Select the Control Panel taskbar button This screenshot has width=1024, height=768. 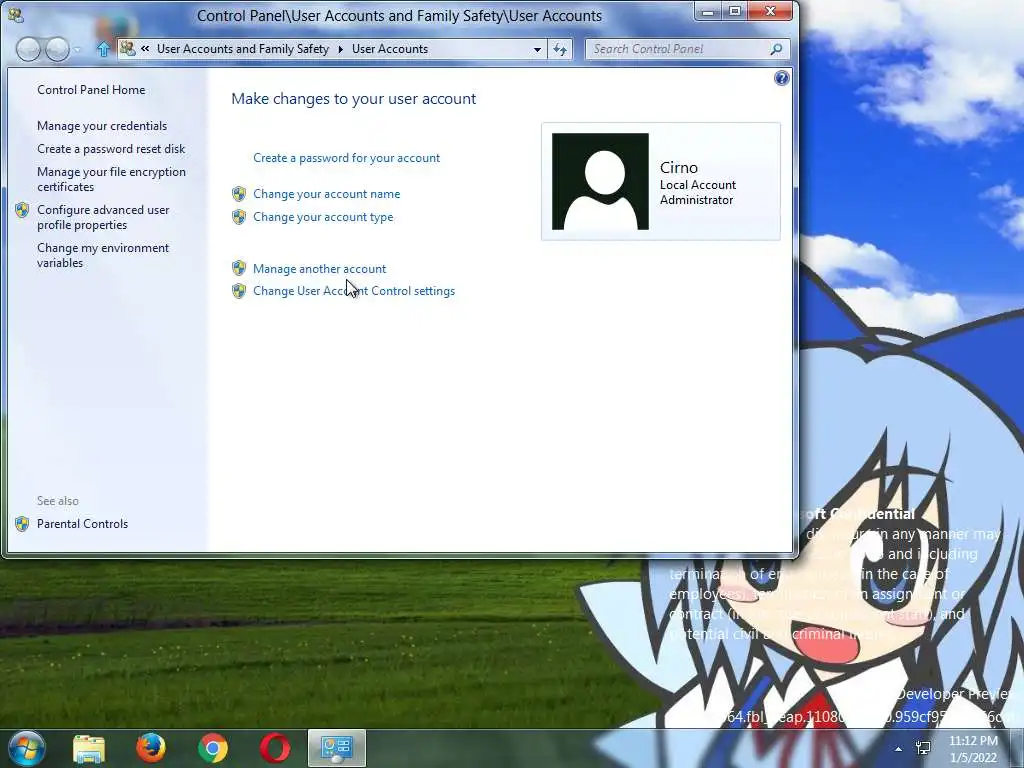click(x=337, y=748)
